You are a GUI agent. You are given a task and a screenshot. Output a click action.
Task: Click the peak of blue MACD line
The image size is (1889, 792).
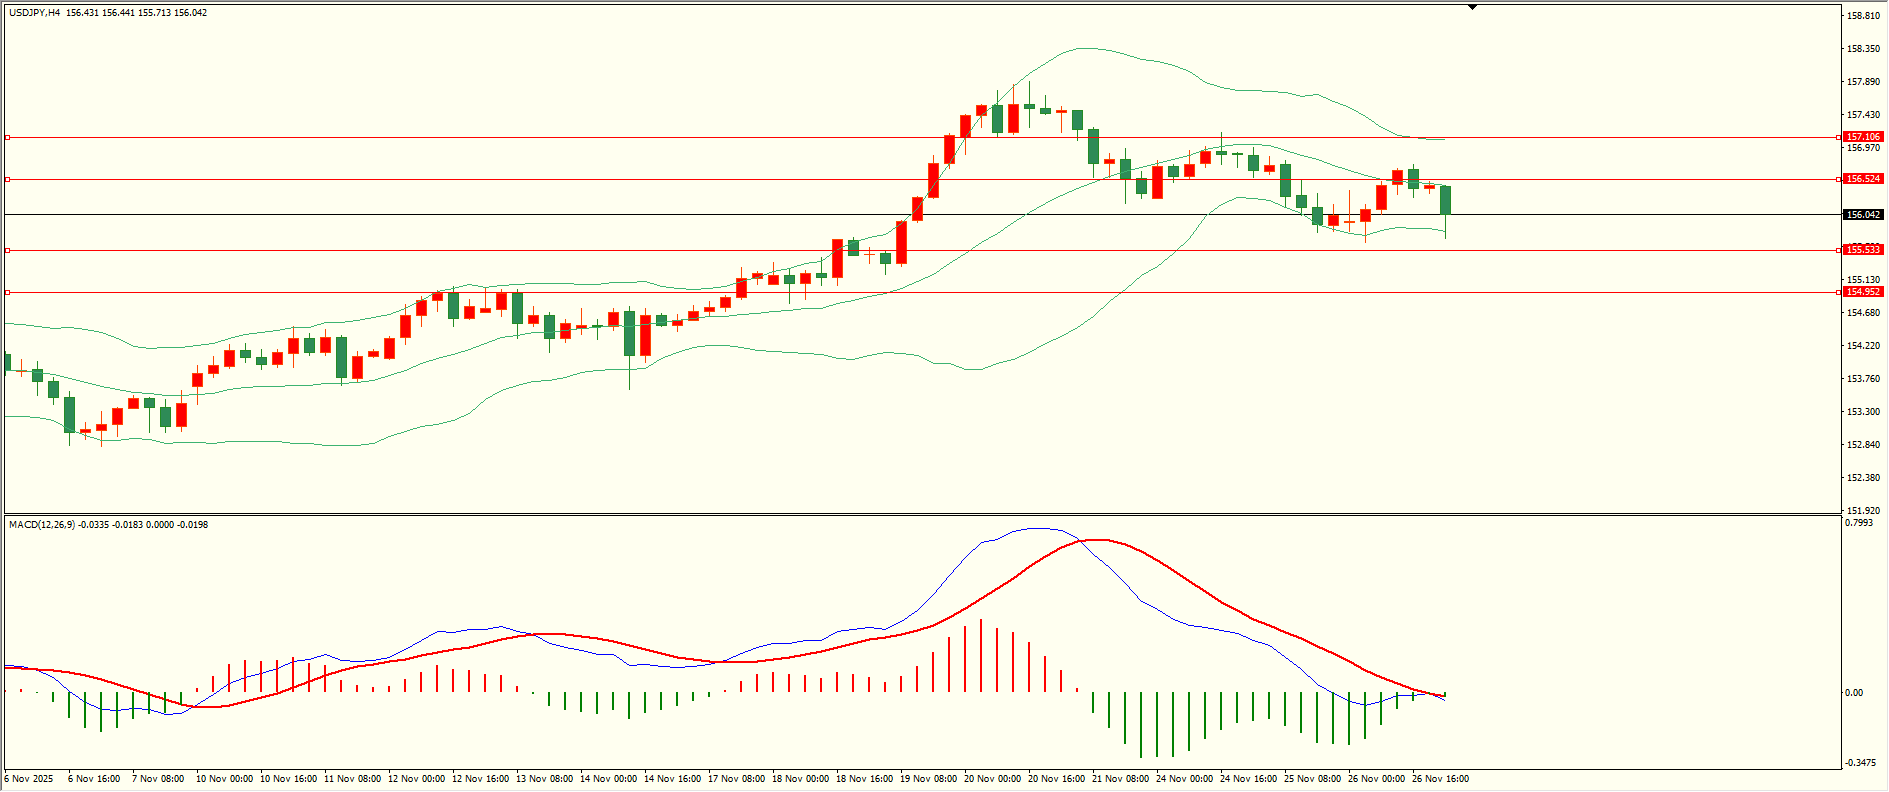[1037, 528]
